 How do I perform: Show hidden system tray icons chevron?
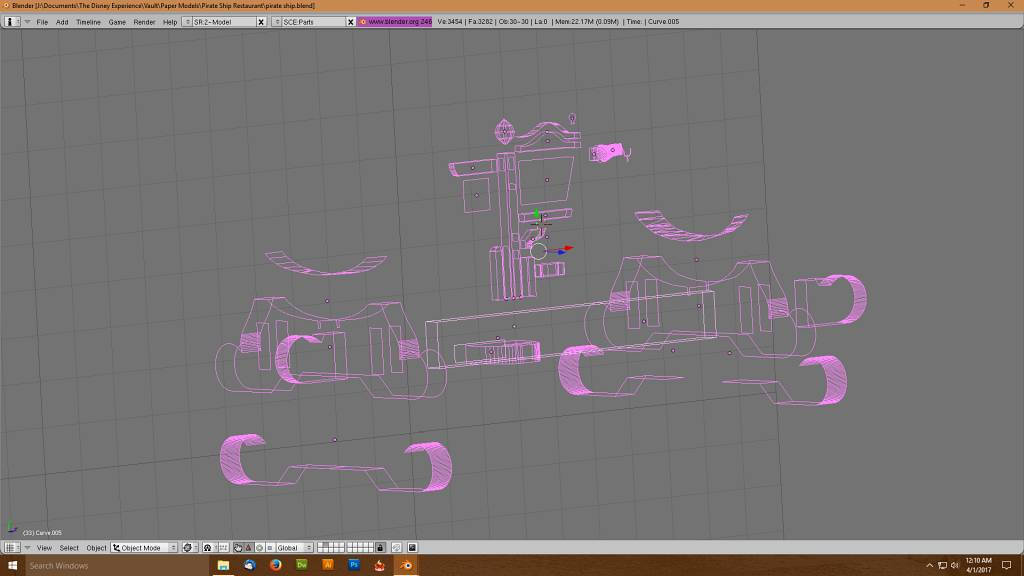(929, 566)
